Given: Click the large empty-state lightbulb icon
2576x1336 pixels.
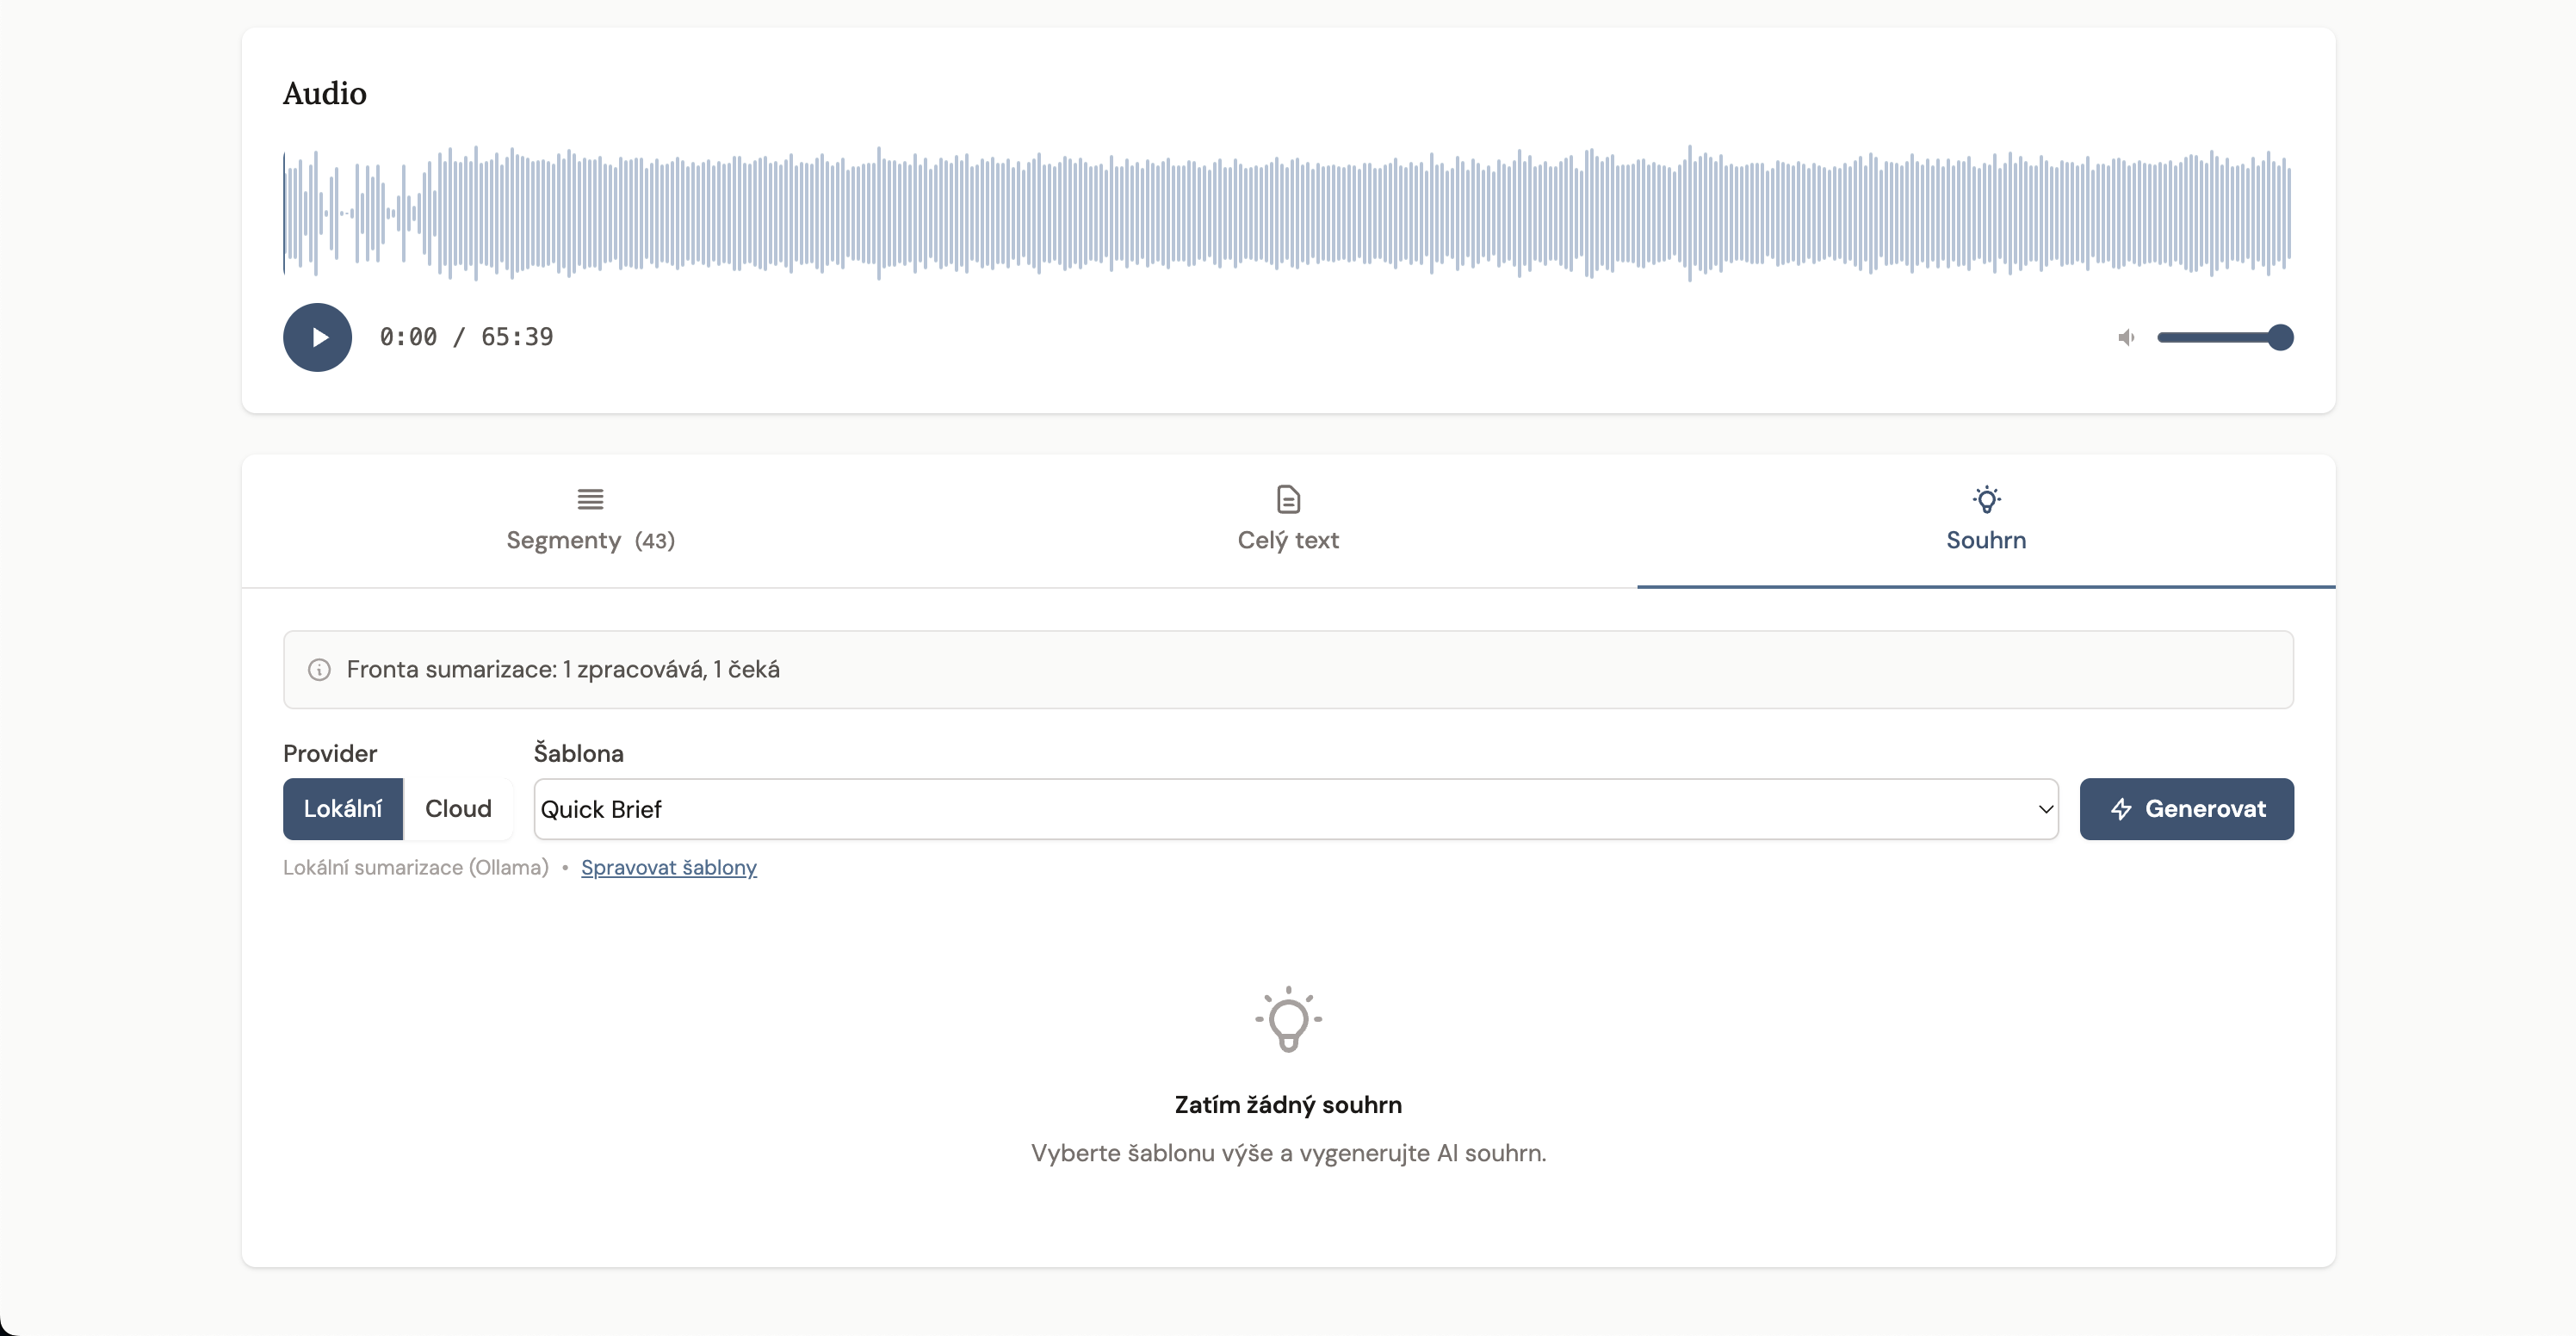Looking at the screenshot, I should tap(1288, 1020).
